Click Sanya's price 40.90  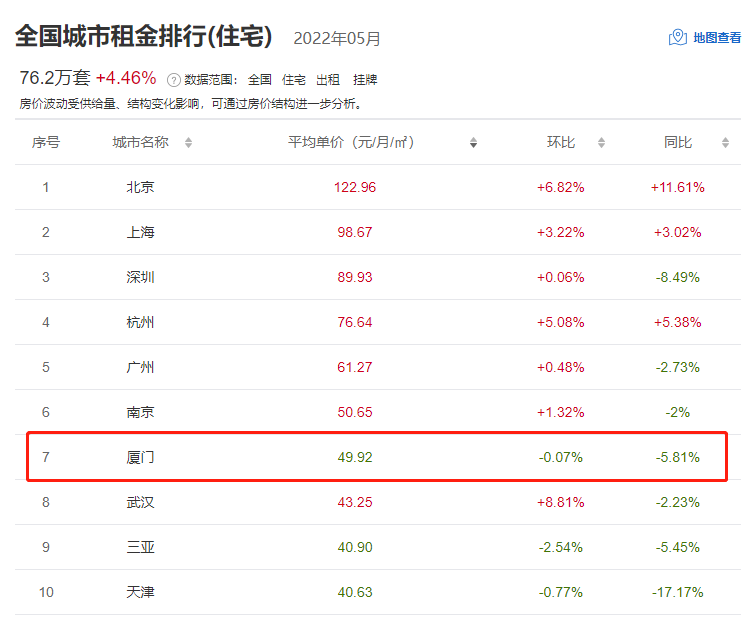[355, 547]
